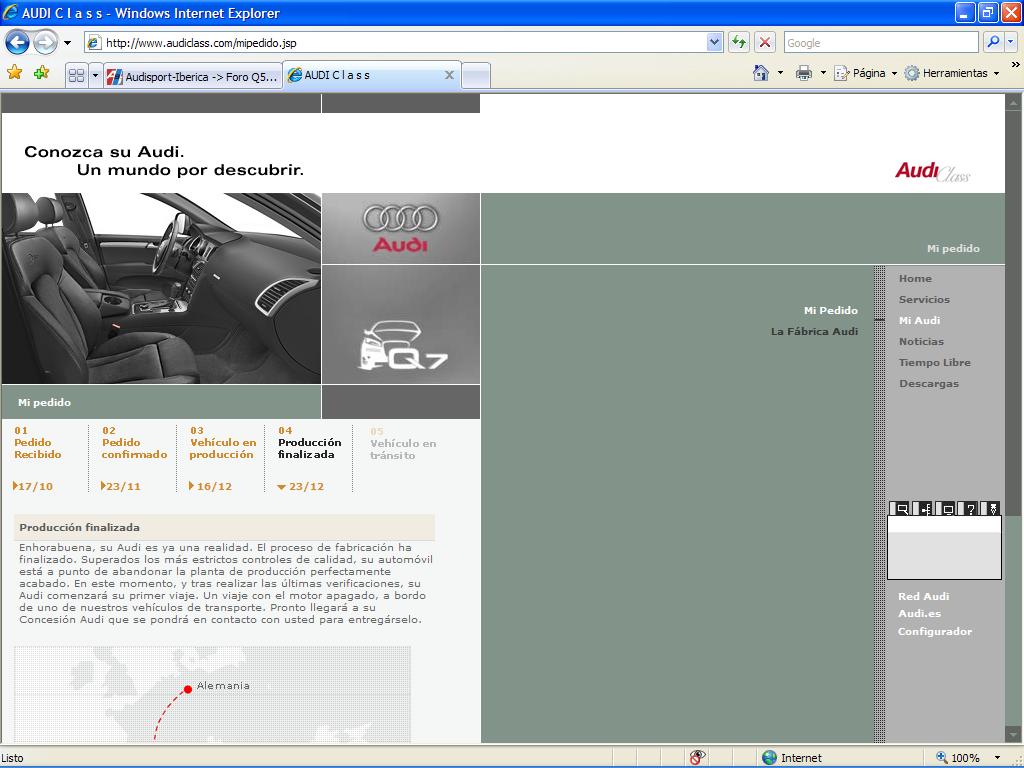Viewport: 1024px width, 768px height.
Task: Click the Forward navigation arrow
Action: [x=44, y=43]
